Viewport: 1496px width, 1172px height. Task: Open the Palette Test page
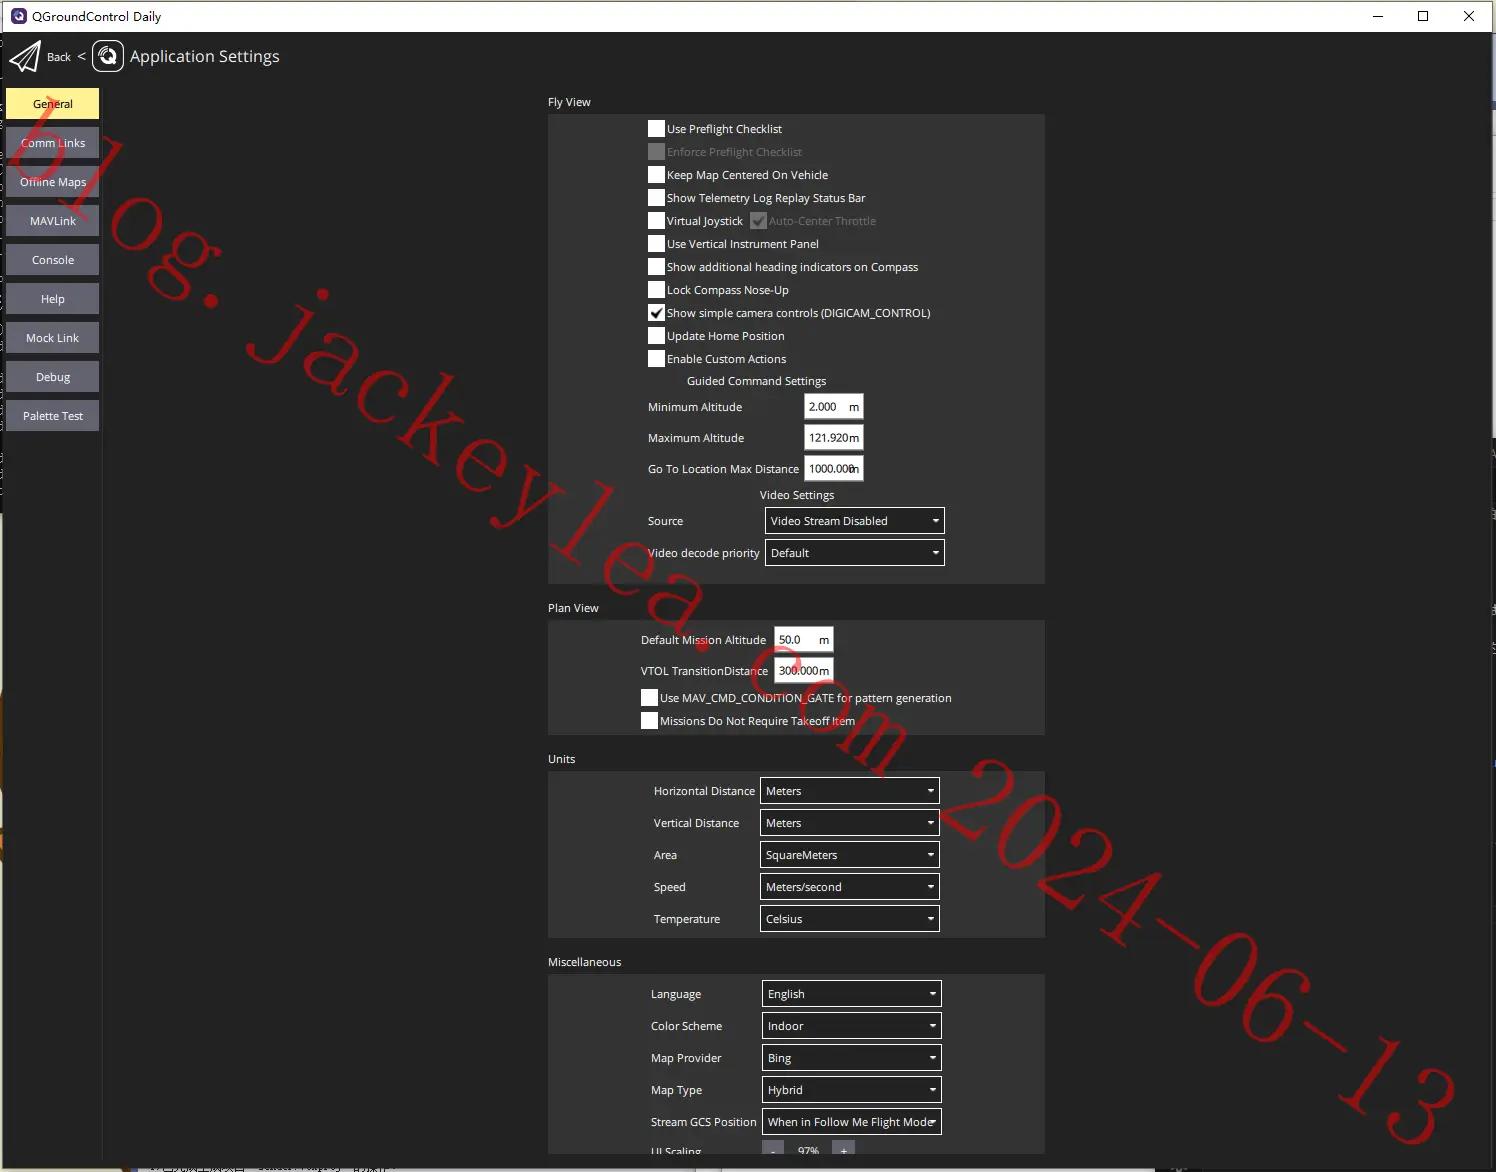pos(53,416)
